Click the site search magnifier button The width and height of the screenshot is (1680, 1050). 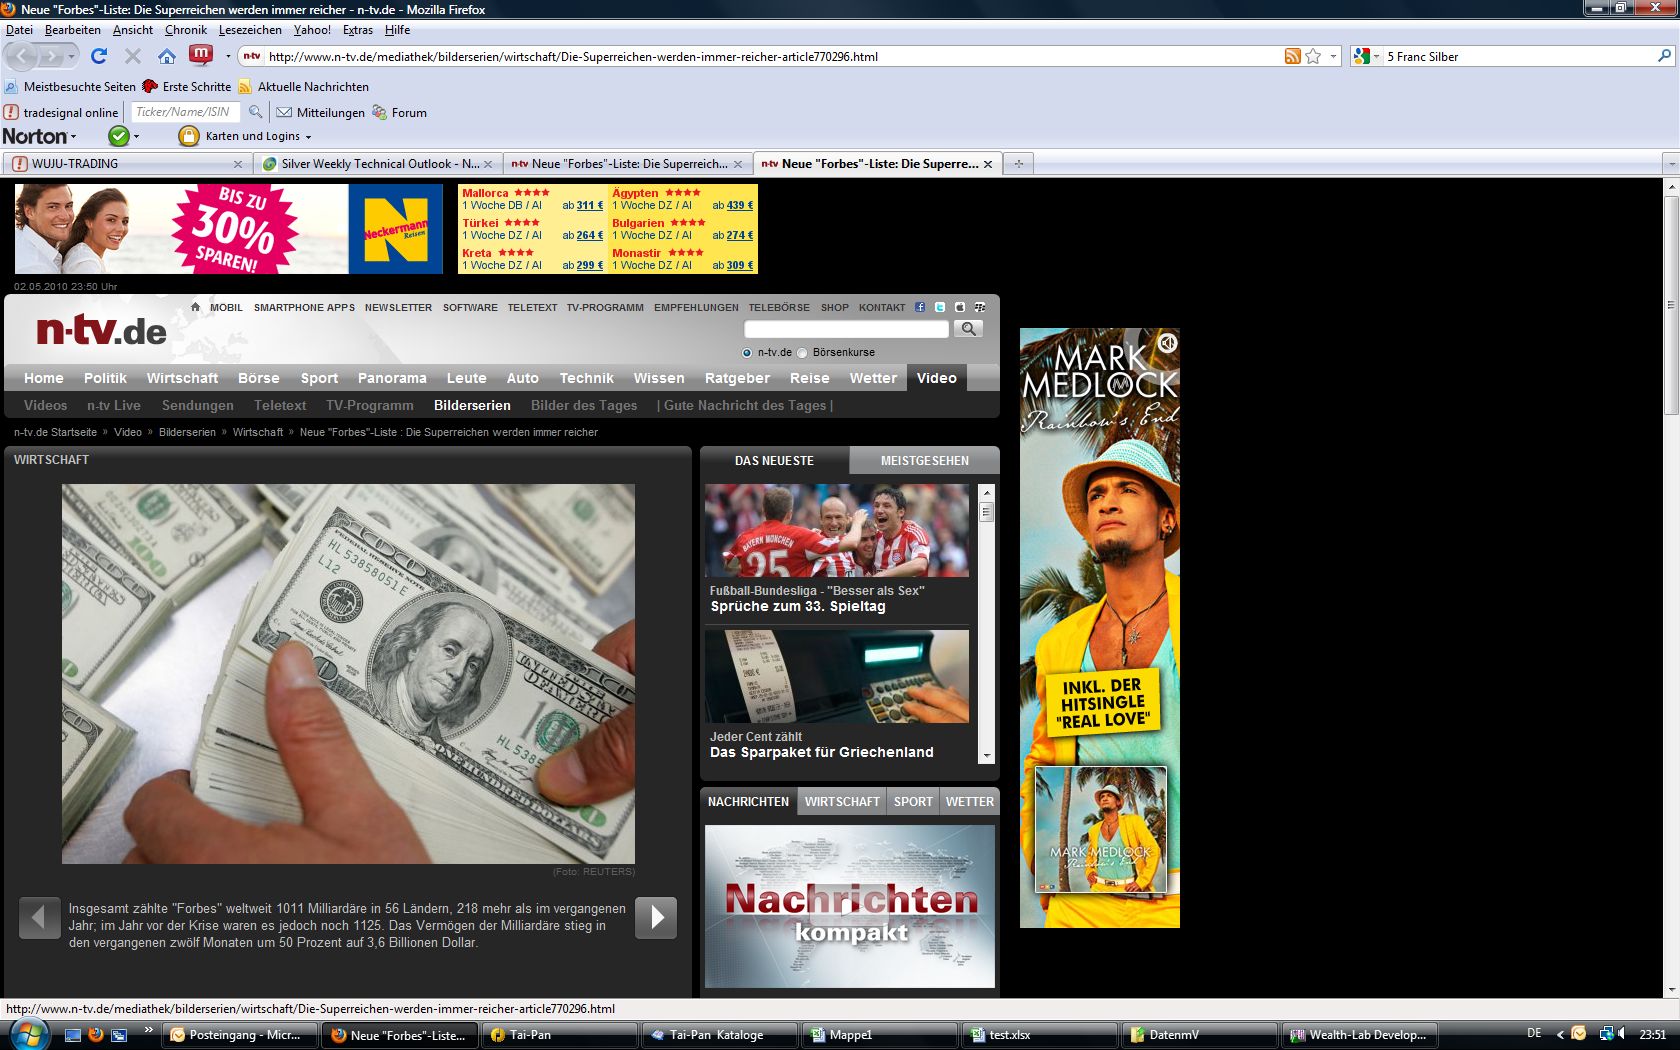pos(968,329)
